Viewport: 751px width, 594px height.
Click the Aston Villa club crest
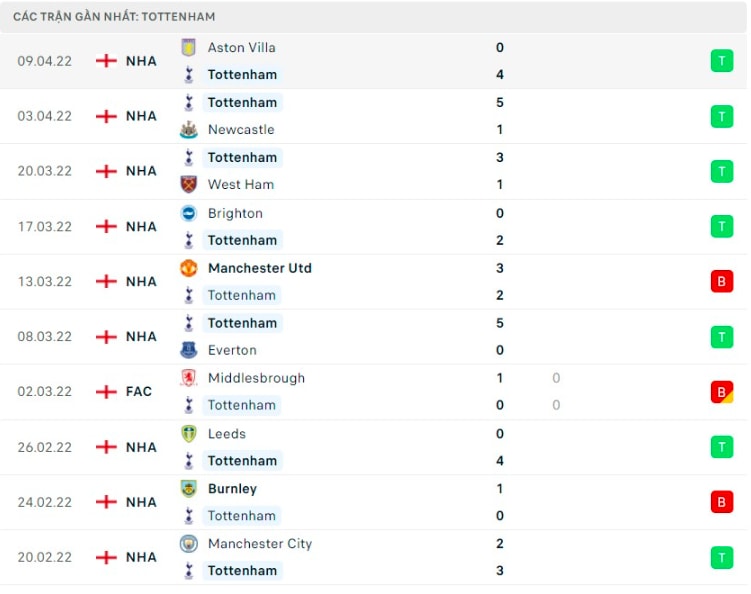point(189,47)
